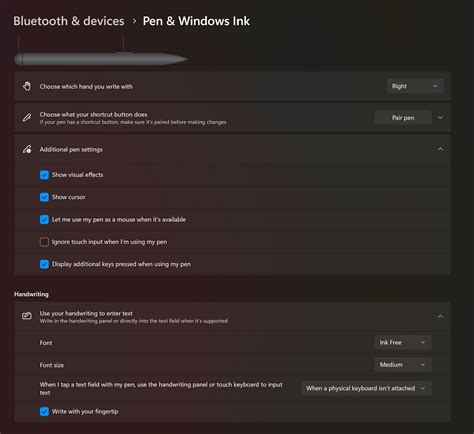Click the Additional pen settings label
474x434 pixels.
71,149
